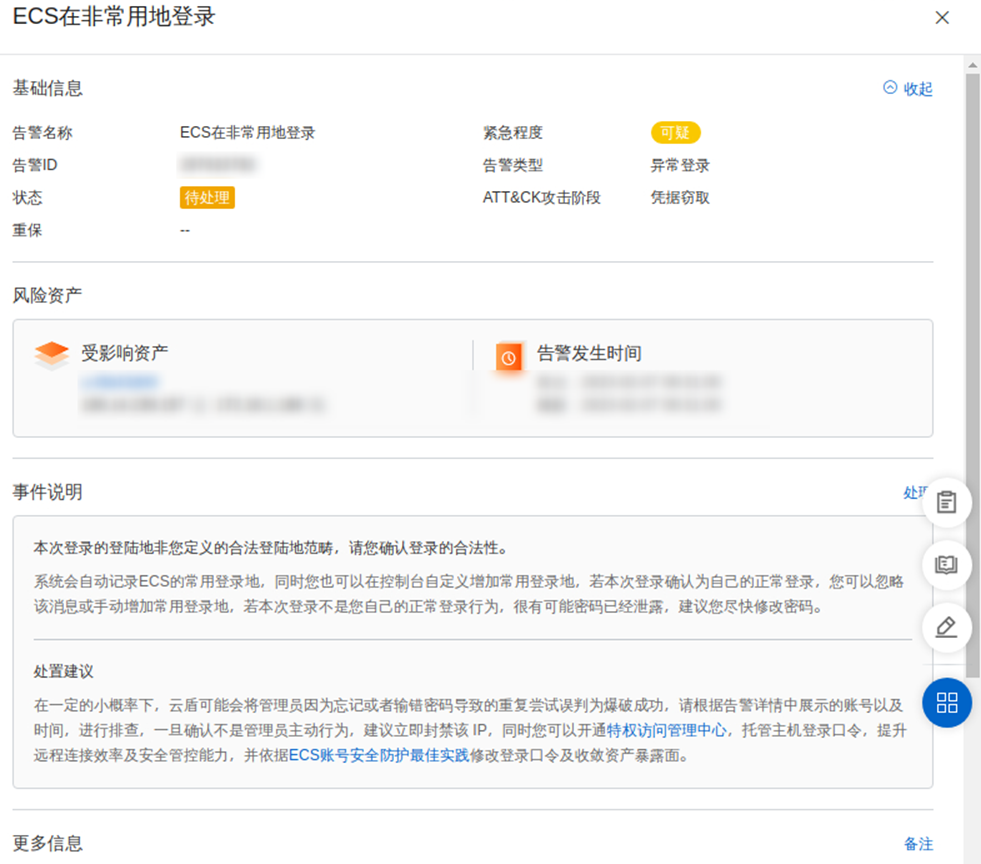981x864 pixels.
Task: Click the clipboard floating icon
Action: pos(946,502)
